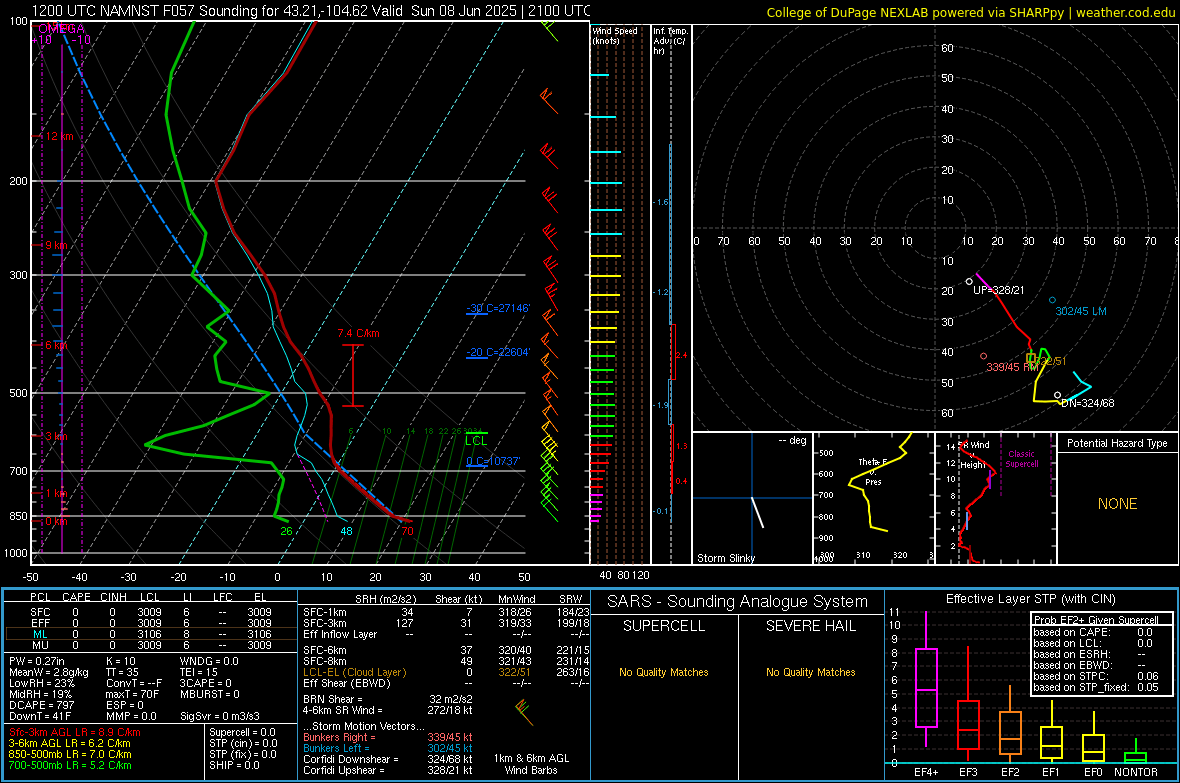Click the surface temperature value 70

407,531
